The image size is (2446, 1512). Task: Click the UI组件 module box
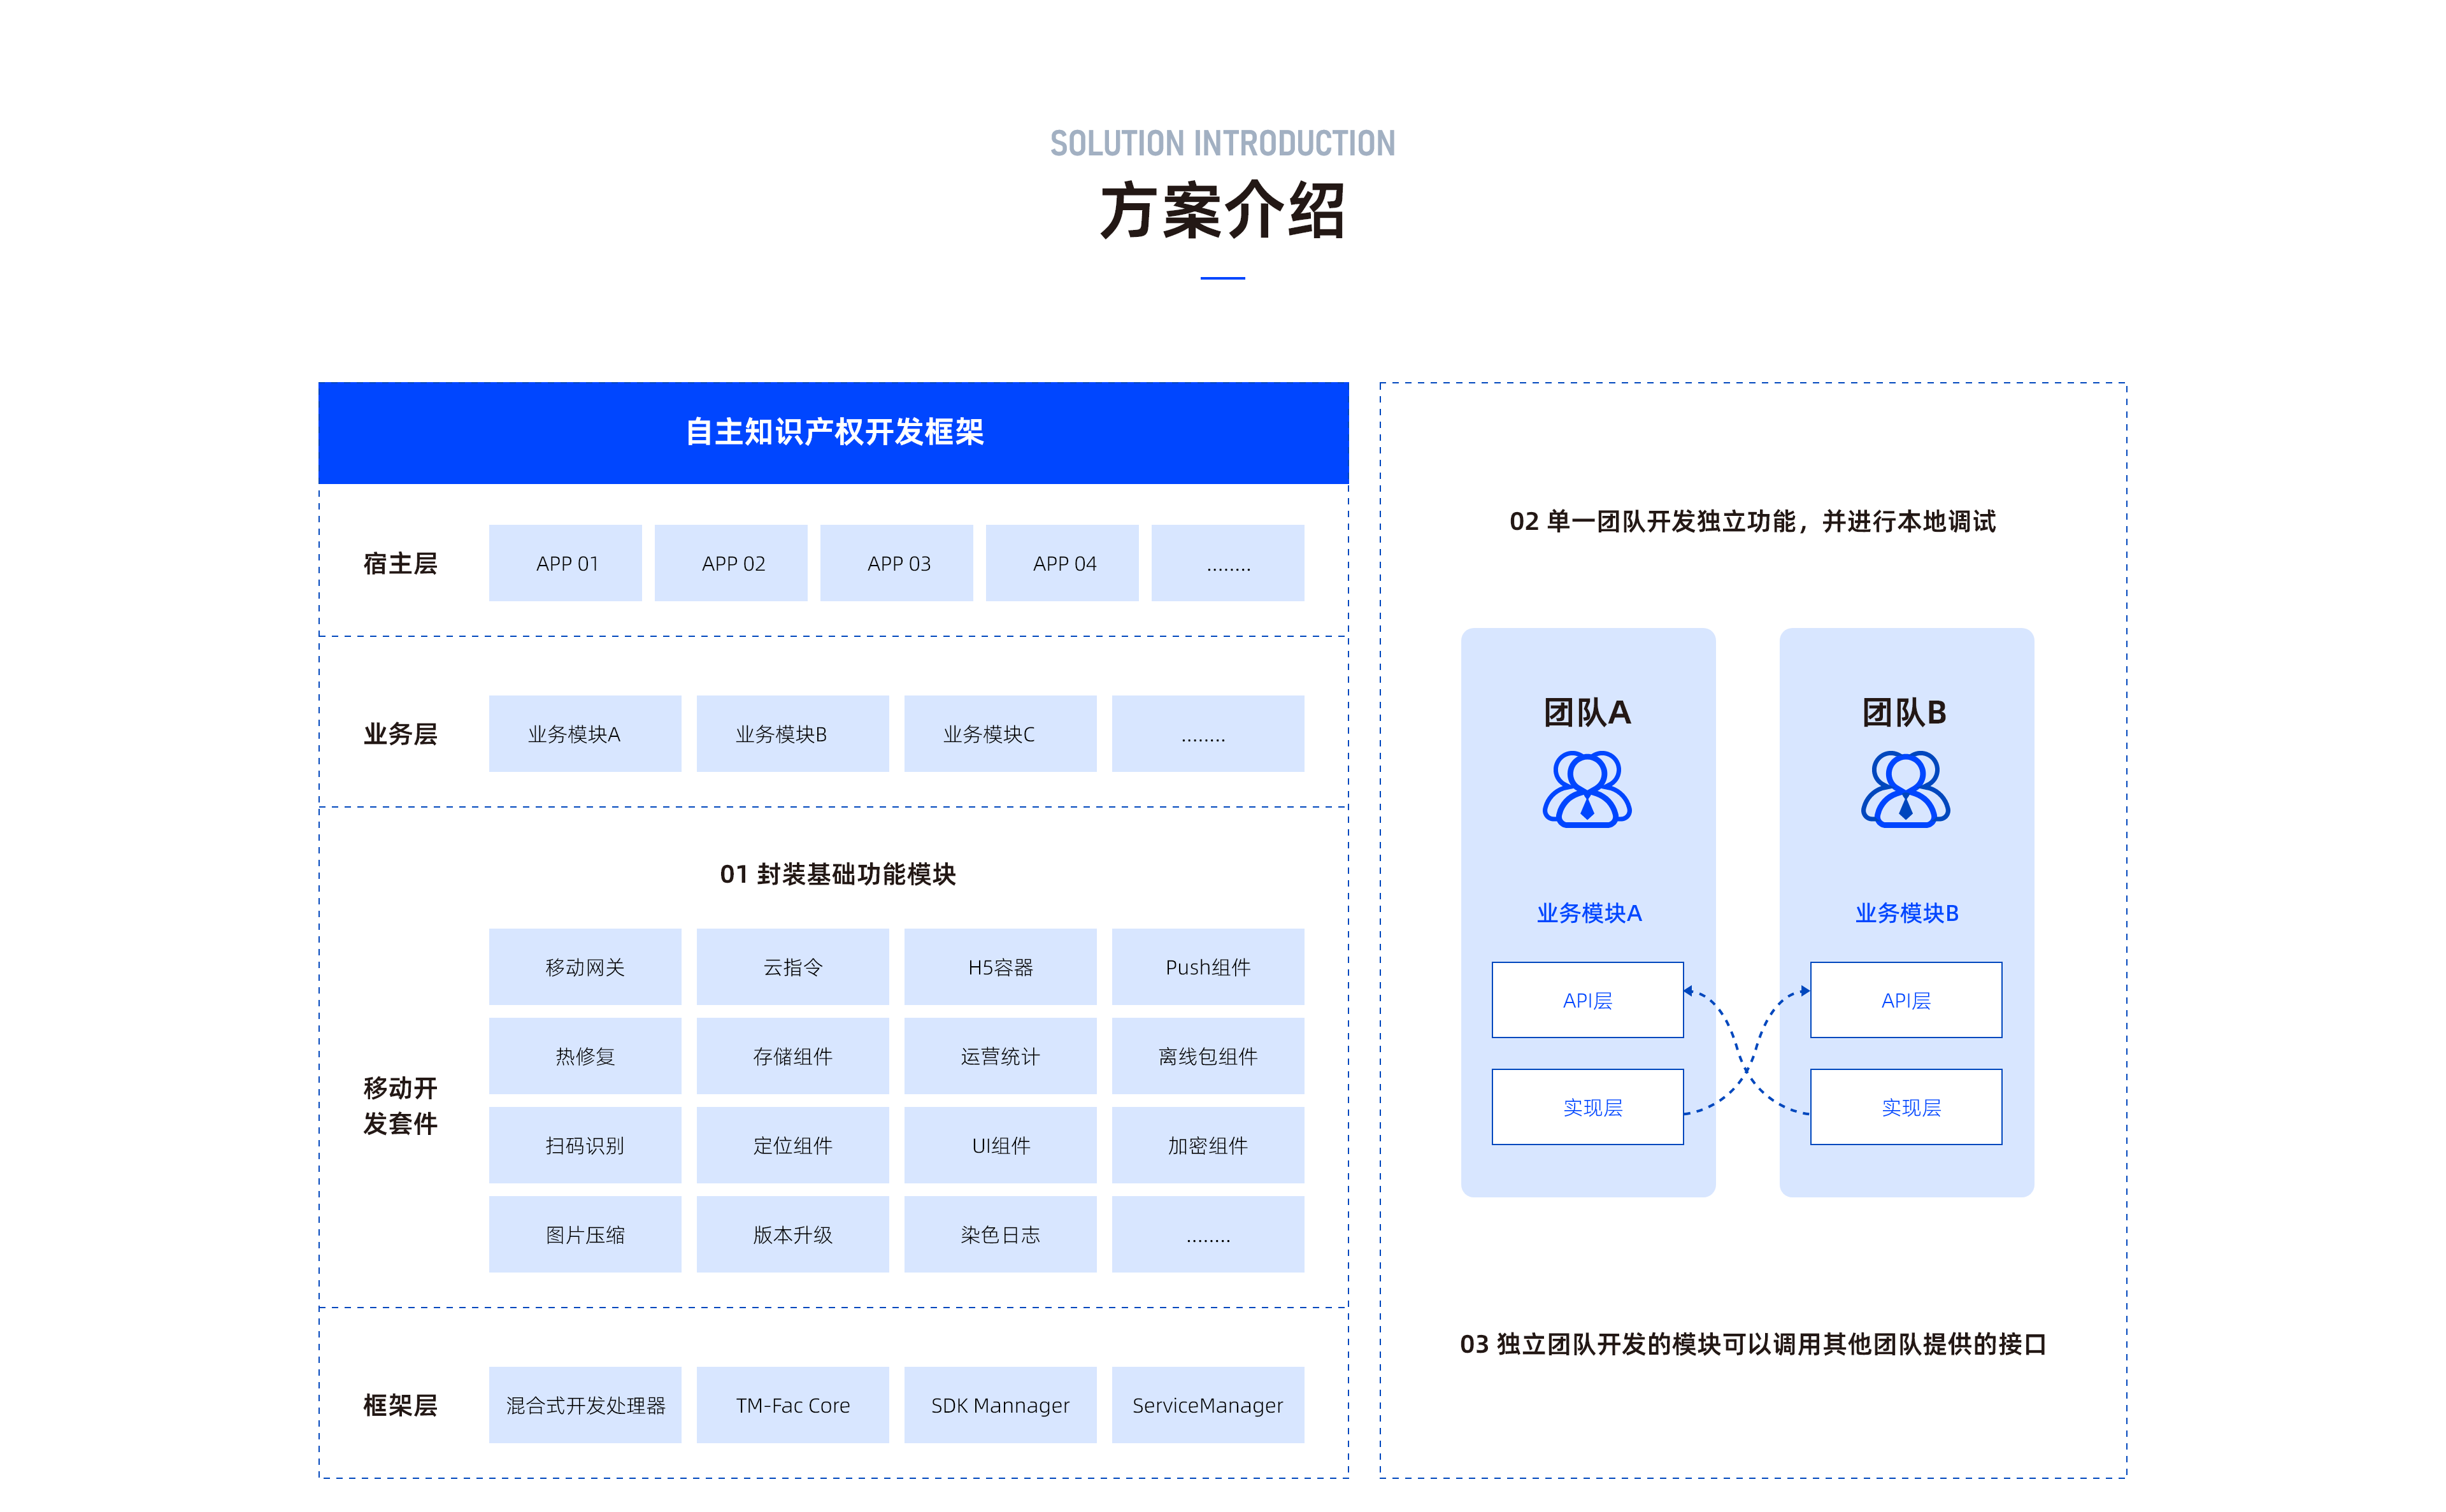pos(1000,1145)
